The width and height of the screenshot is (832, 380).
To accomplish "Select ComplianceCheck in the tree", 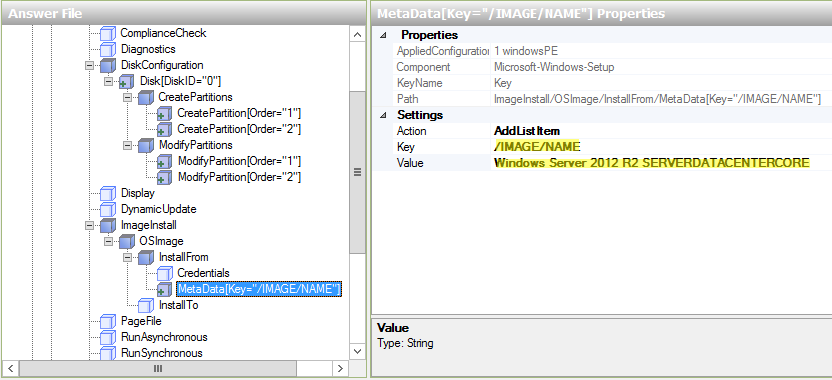I will [x=163, y=33].
